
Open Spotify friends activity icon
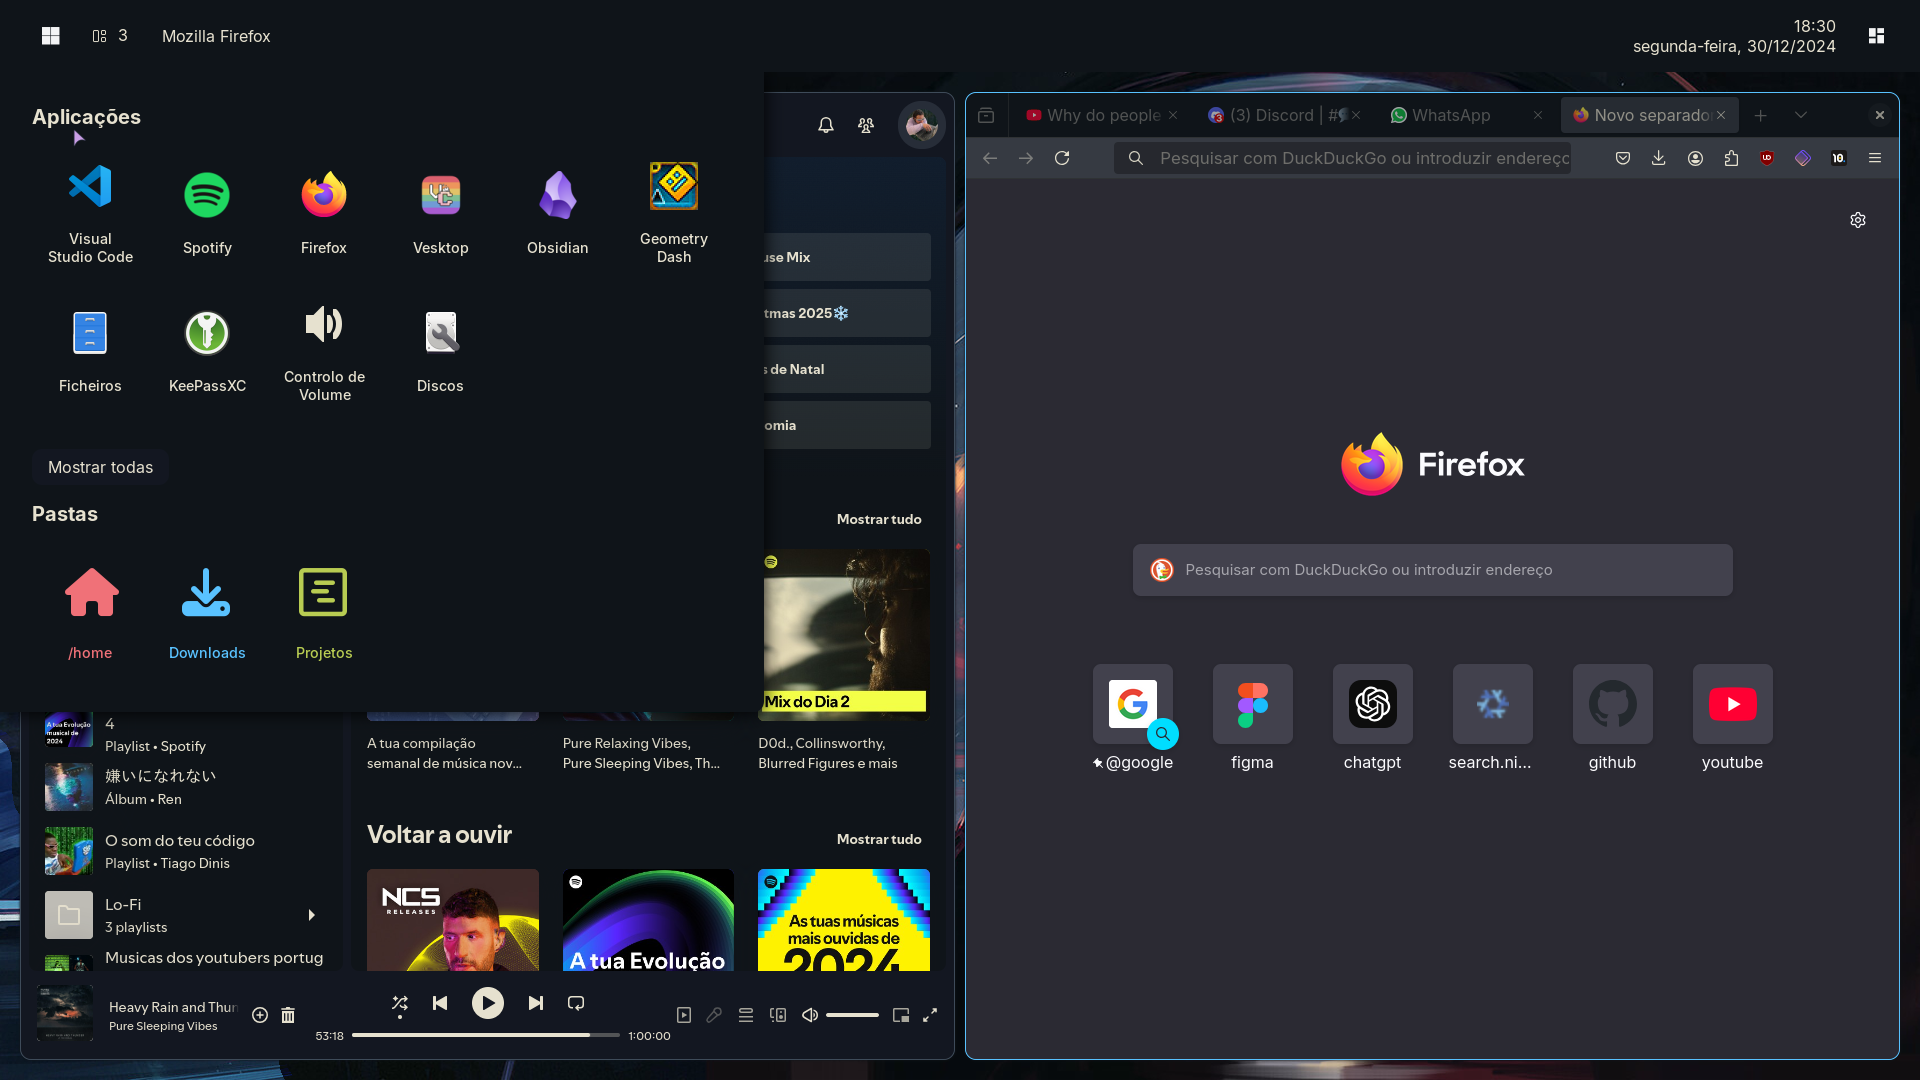click(x=866, y=125)
